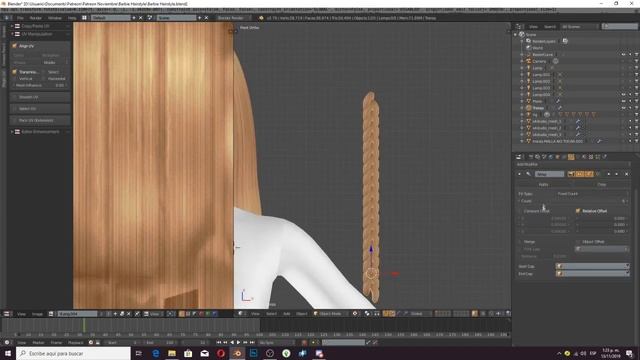Viewport: 640px width, 360px height.
Task: Open the Fit Type dropdown showing Fixed Count
Action: [593, 194]
